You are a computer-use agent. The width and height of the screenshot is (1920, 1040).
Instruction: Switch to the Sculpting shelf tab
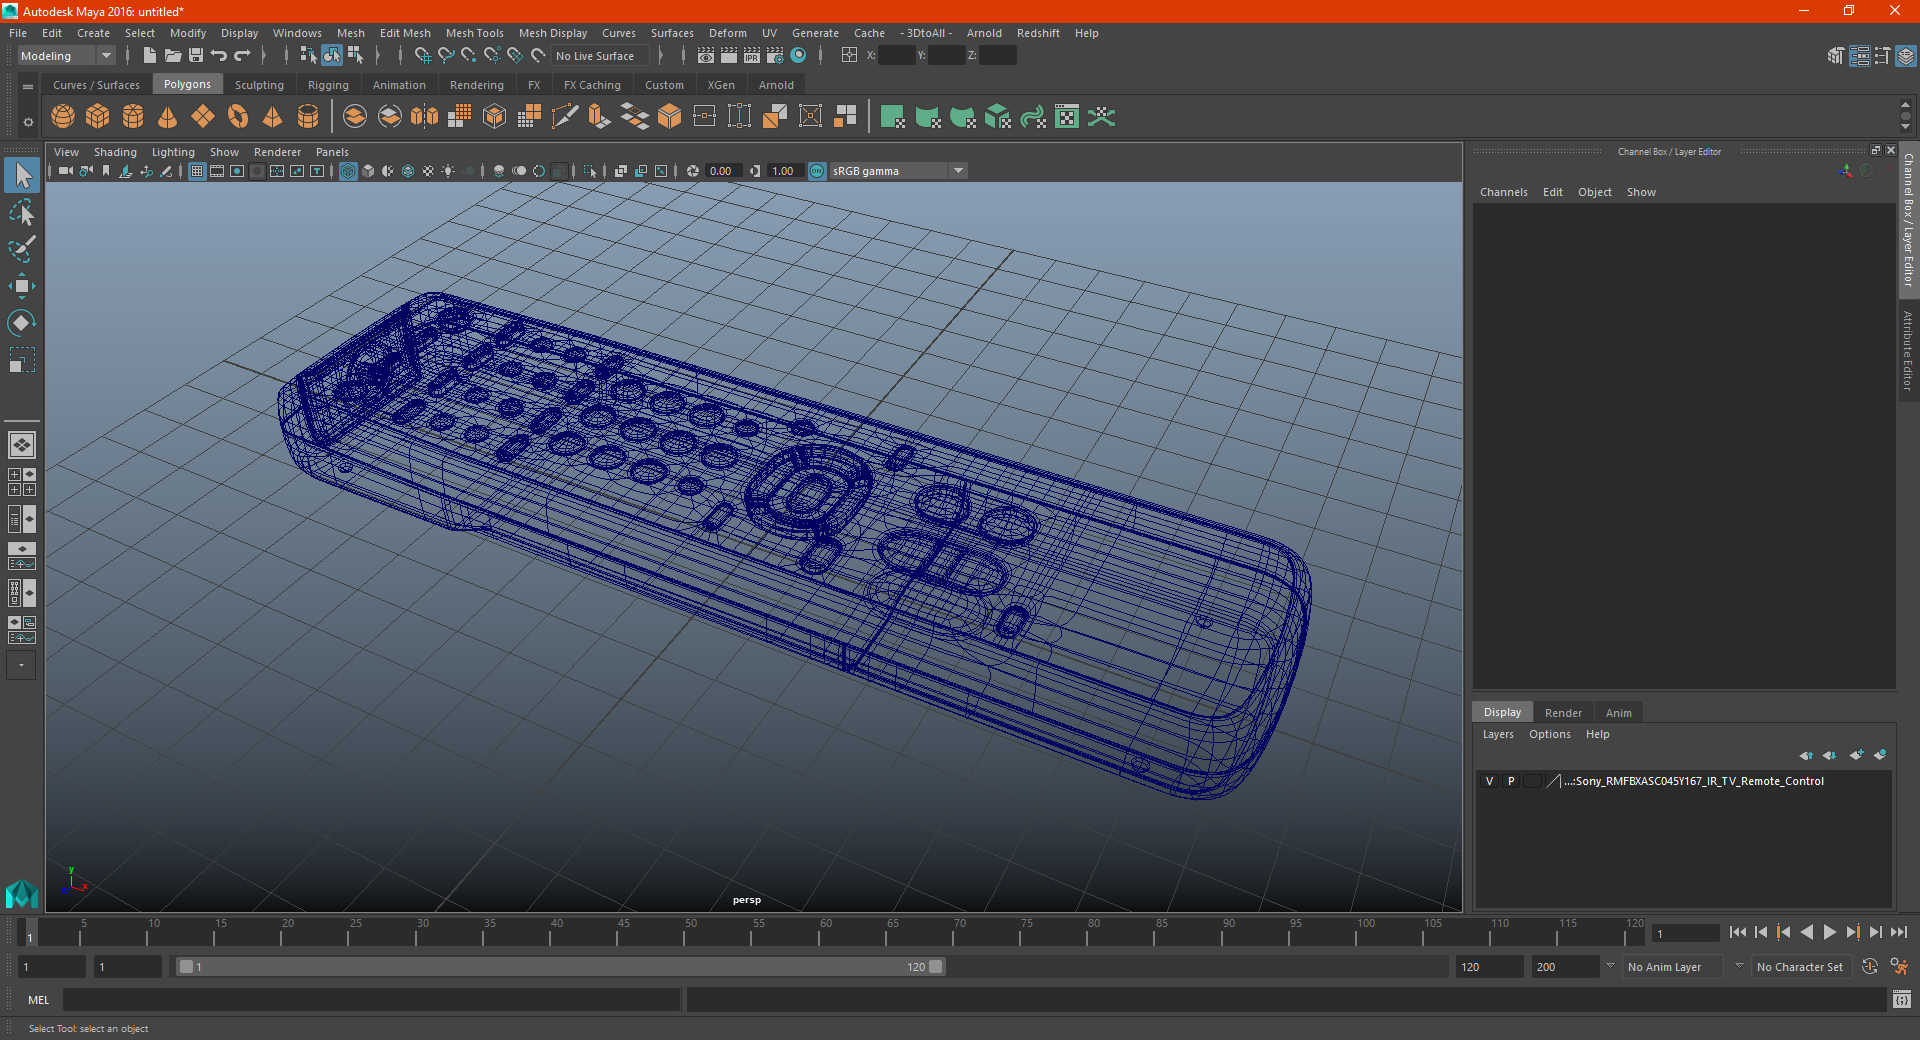point(259,85)
